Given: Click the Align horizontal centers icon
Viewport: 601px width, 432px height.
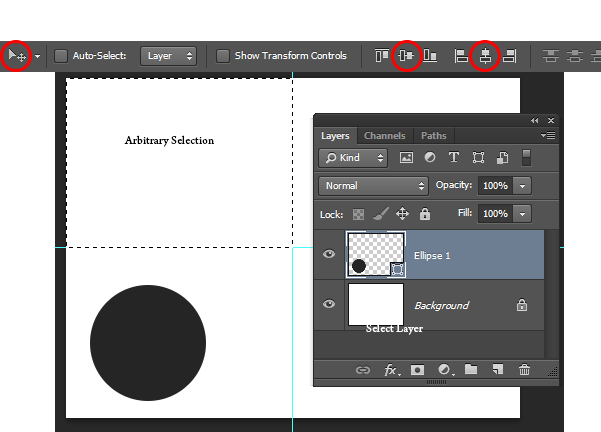Looking at the screenshot, I should pos(485,56).
